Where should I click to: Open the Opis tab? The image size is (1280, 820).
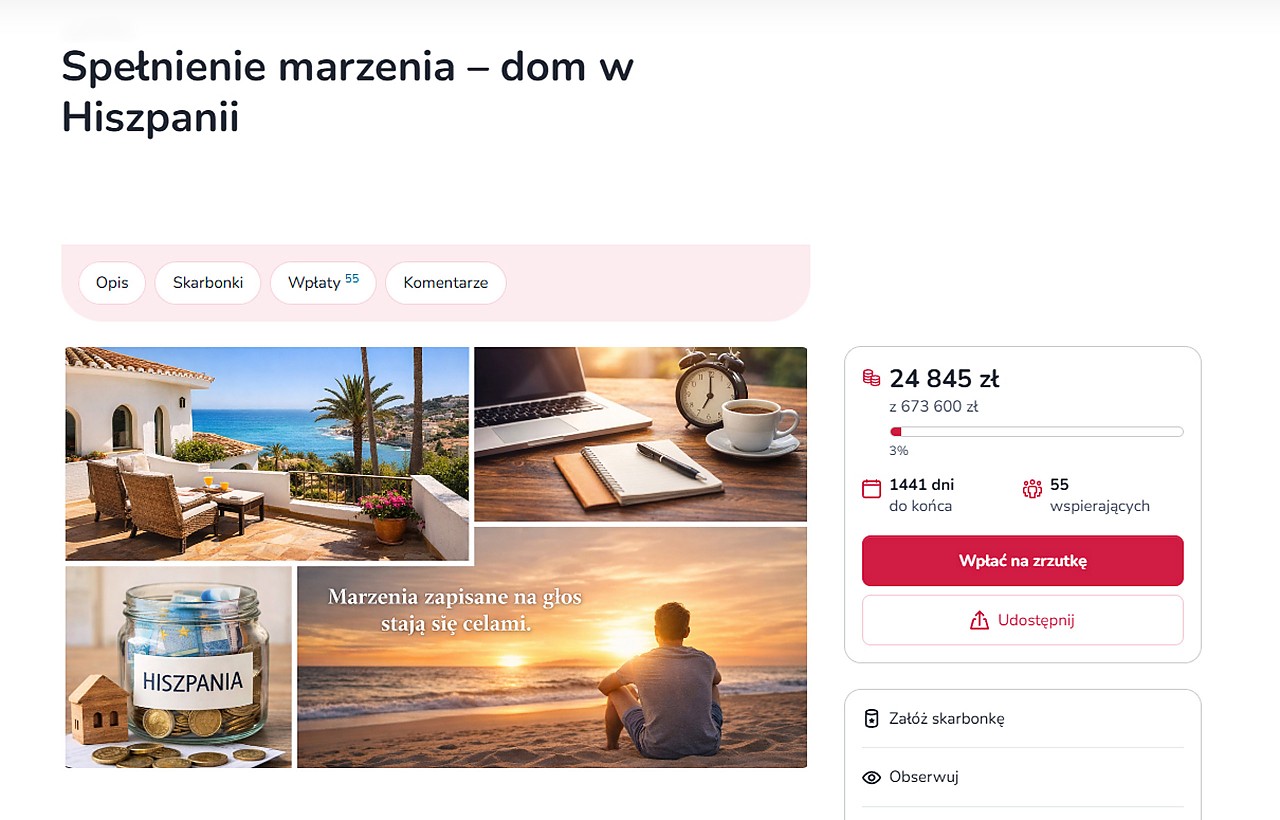pos(112,283)
